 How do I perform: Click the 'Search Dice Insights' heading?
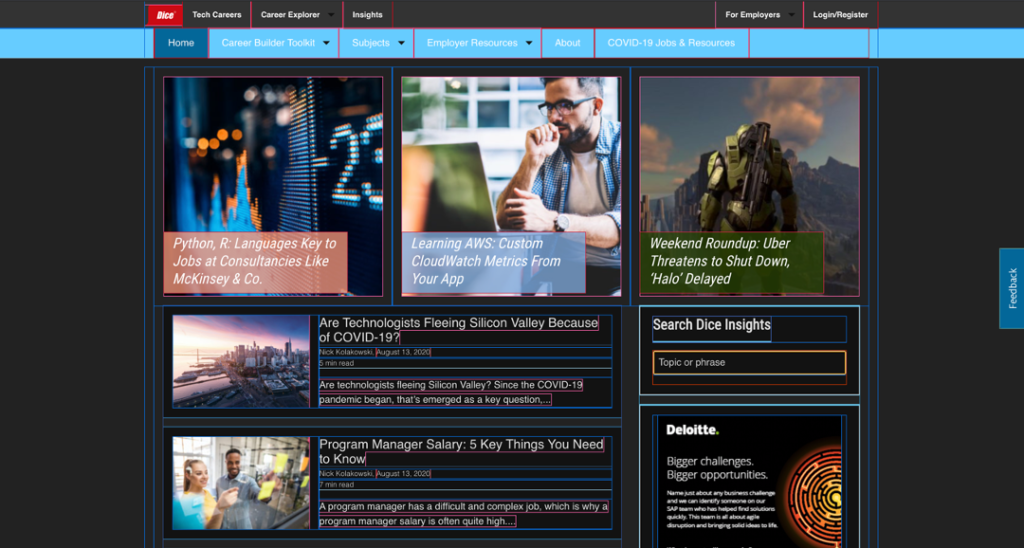[712, 325]
